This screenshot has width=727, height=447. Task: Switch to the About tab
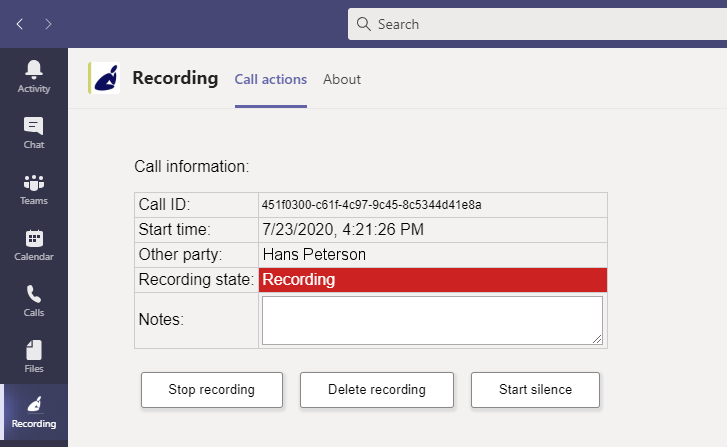pyautogui.click(x=342, y=79)
